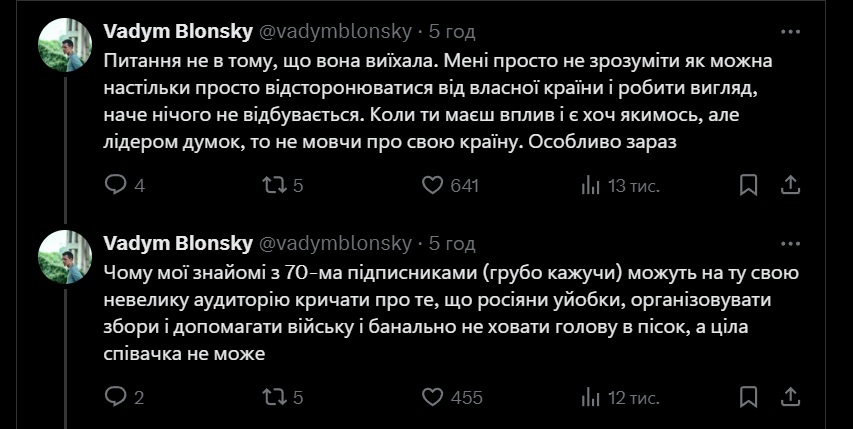Bookmark the top tweet
The width and height of the screenshot is (853, 429).
(x=749, y=185)
